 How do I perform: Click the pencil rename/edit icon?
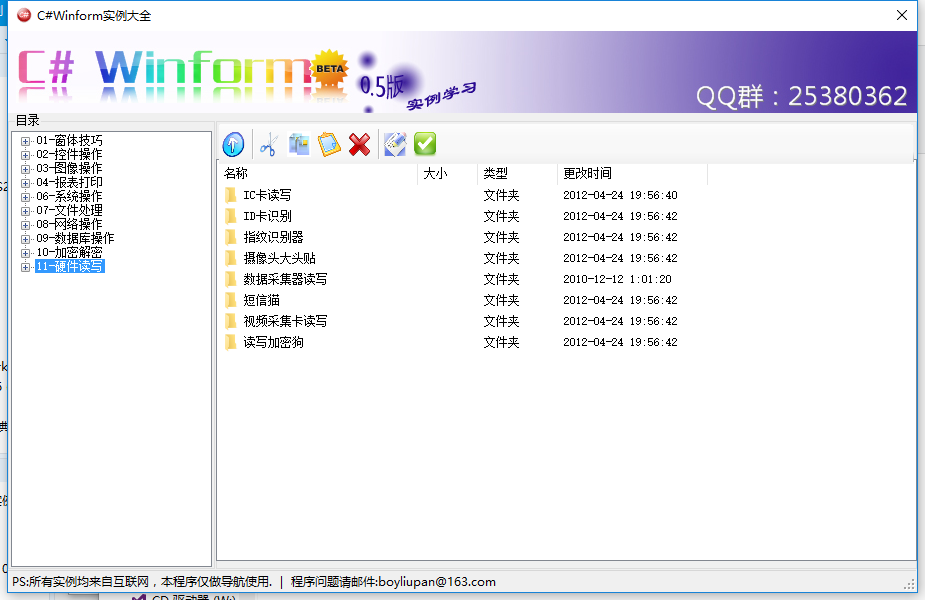[x=395, y=144]
